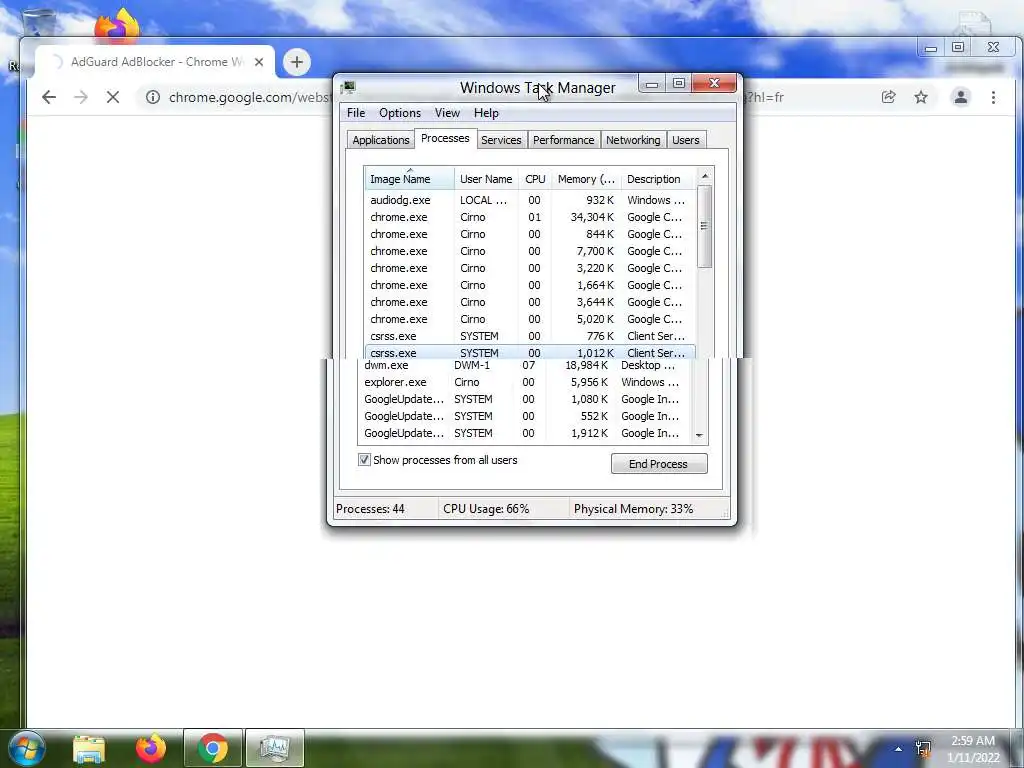Select csrss.exe using 776 K
This screenshot has width=1024, height=768.
[x=530, y=336]
